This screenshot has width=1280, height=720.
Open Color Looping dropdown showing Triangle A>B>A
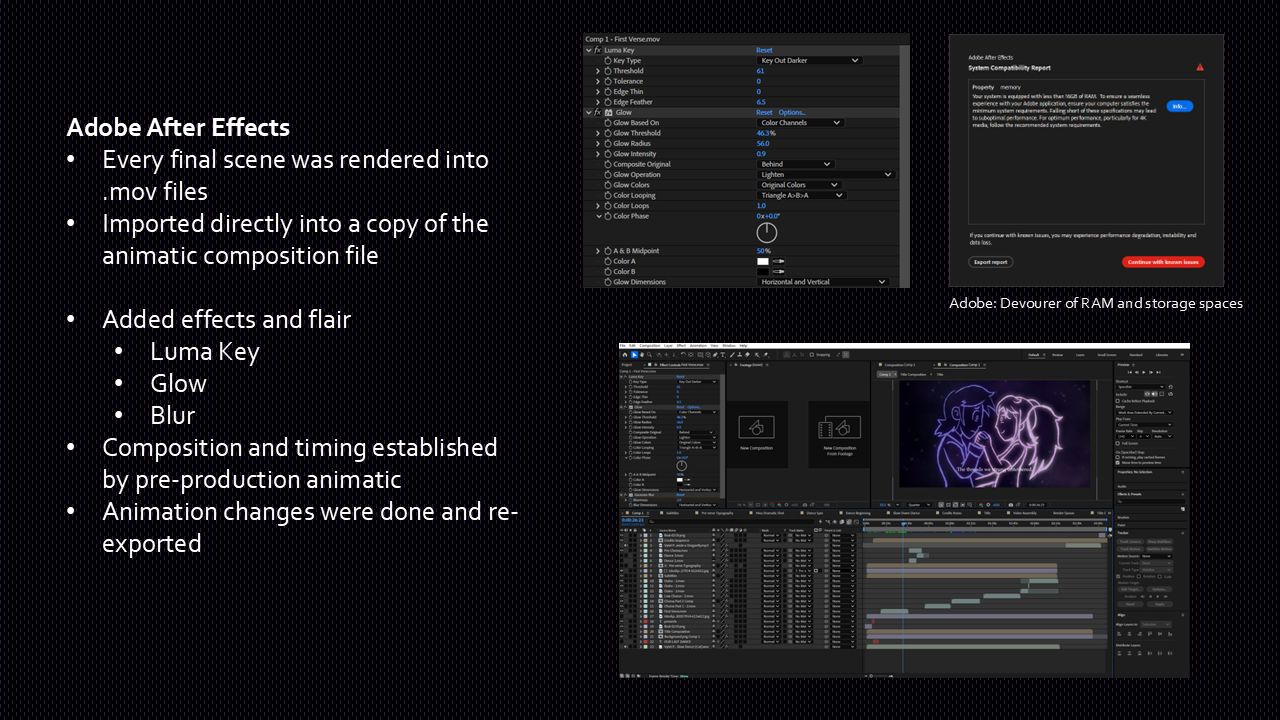tap(801, 195)
